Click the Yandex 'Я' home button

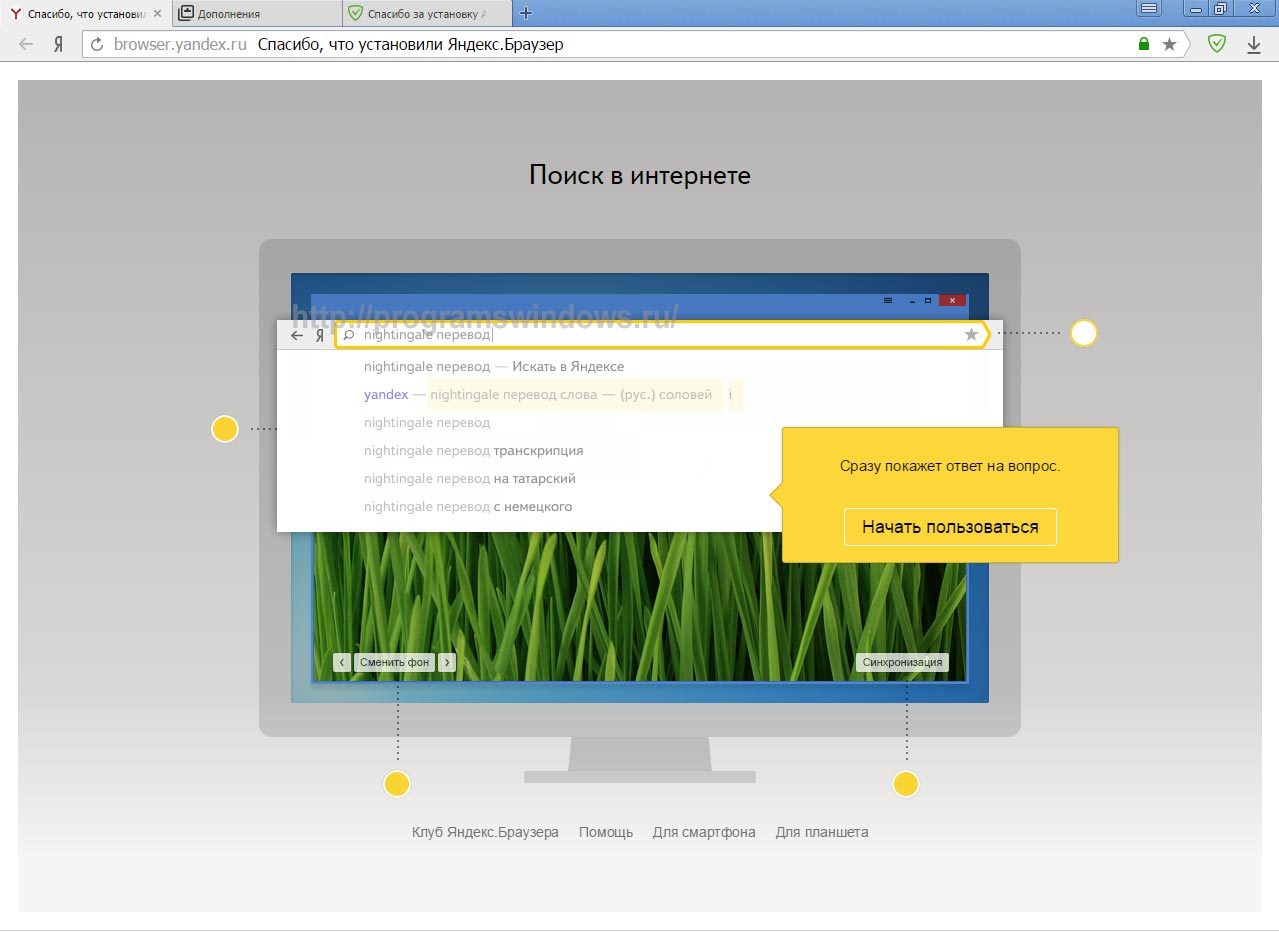[59, 45]
